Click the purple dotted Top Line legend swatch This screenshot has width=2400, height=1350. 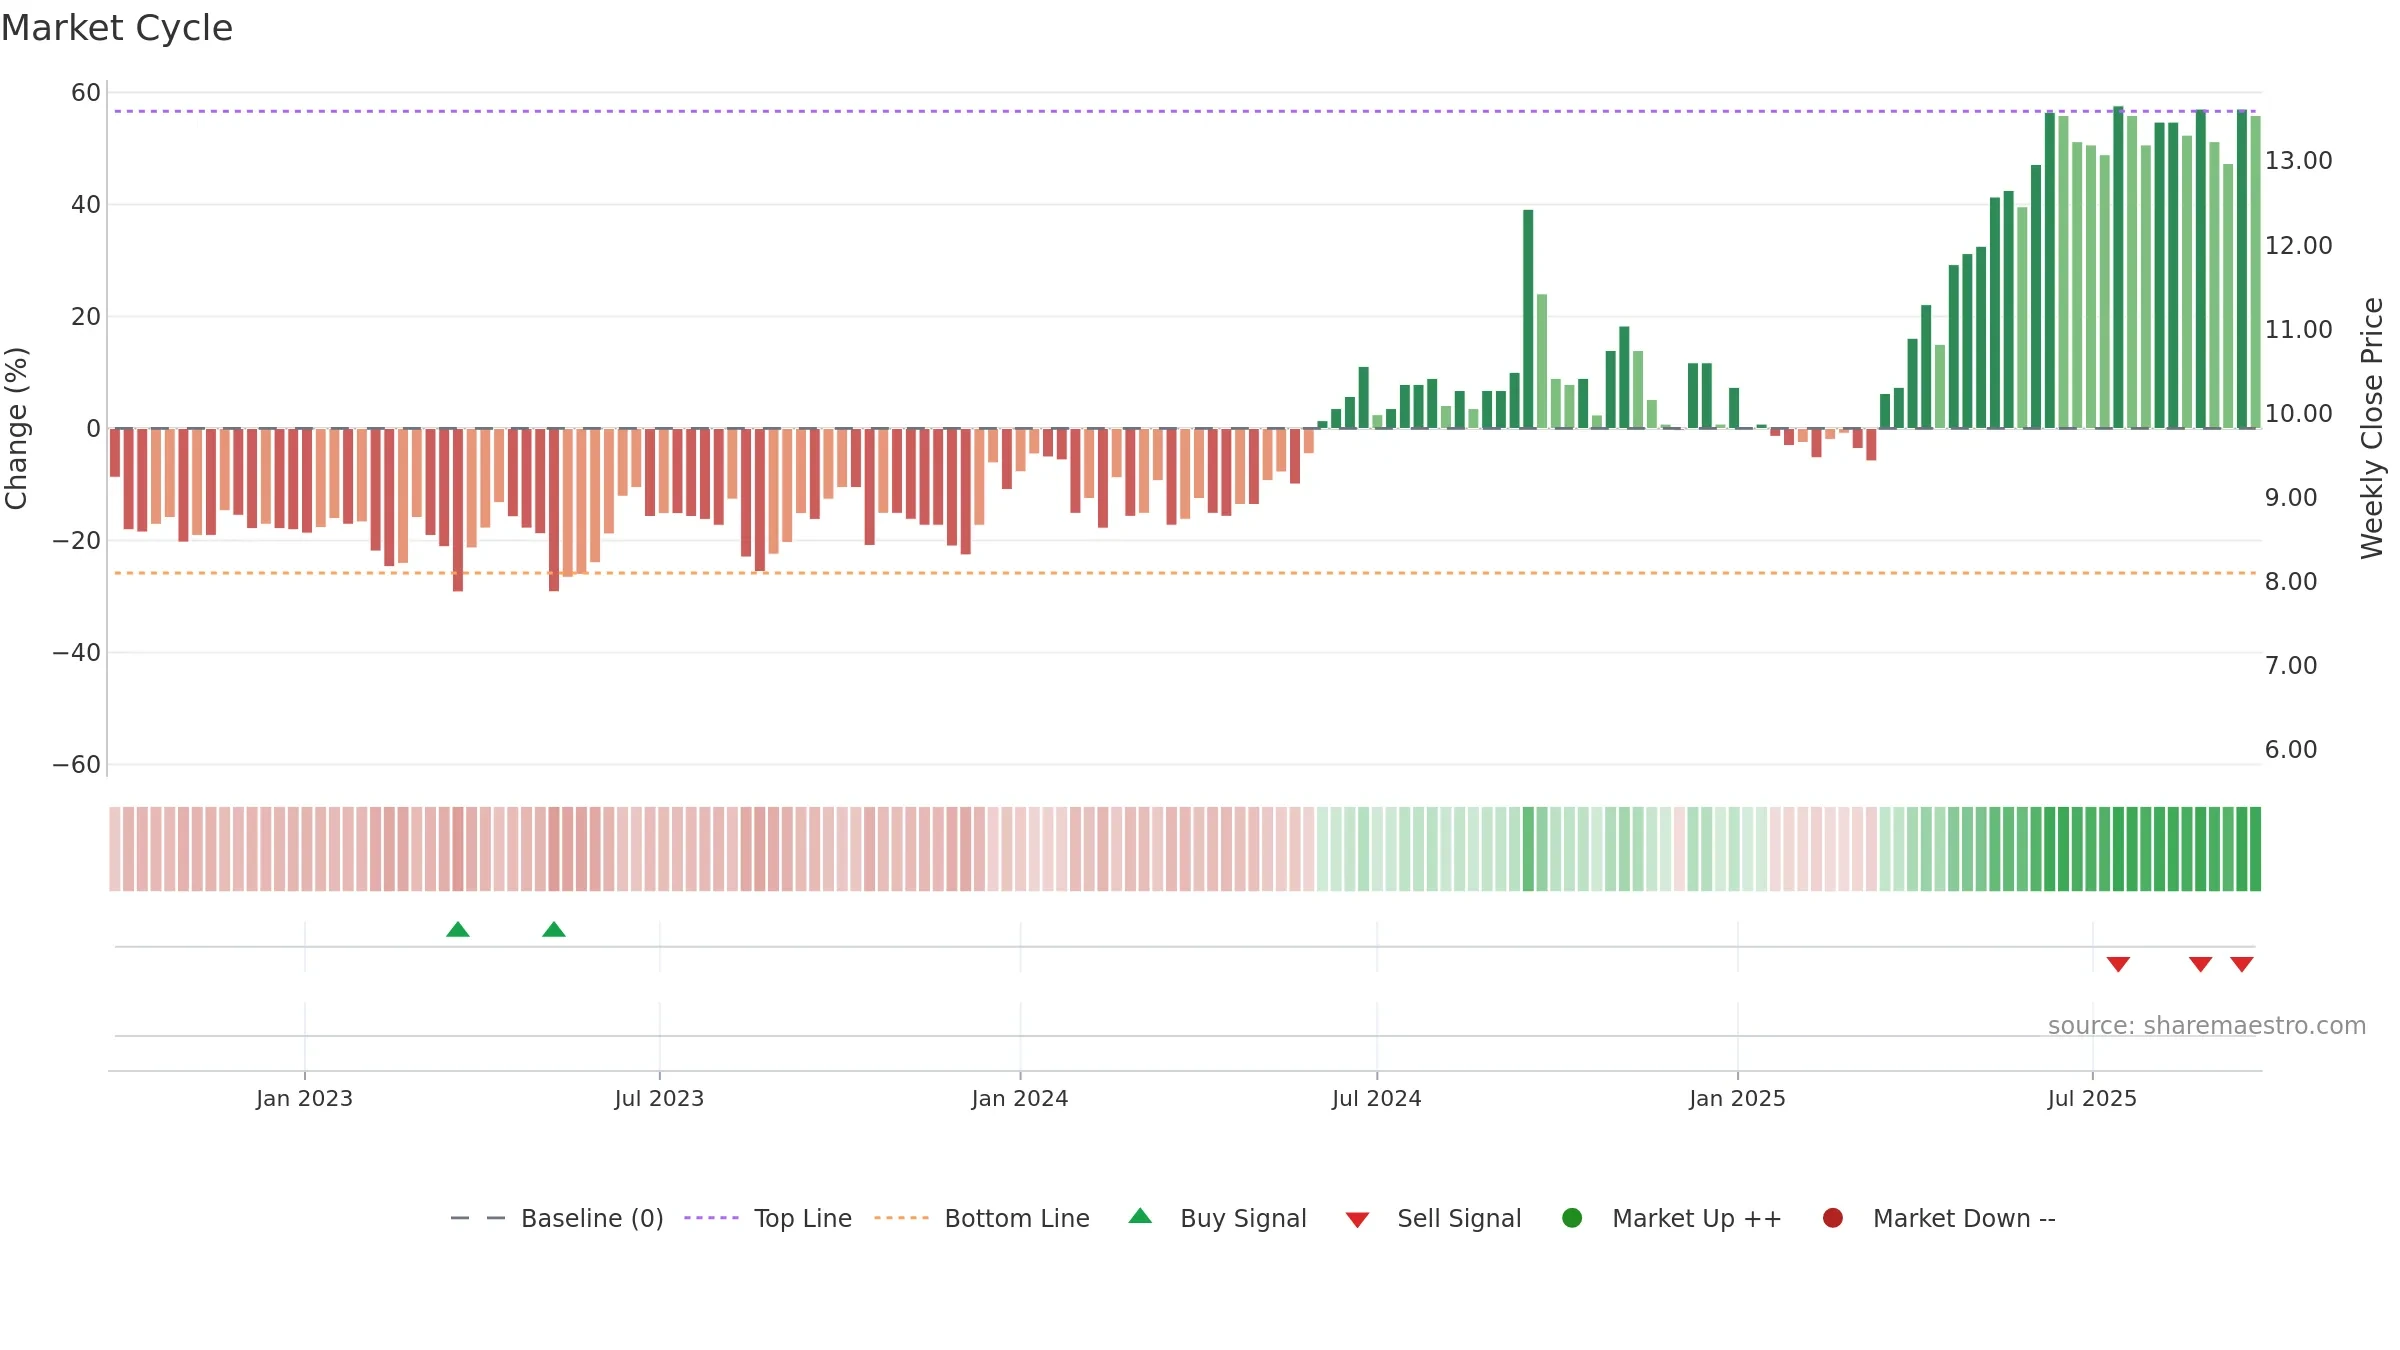(x=711, y=1218)
